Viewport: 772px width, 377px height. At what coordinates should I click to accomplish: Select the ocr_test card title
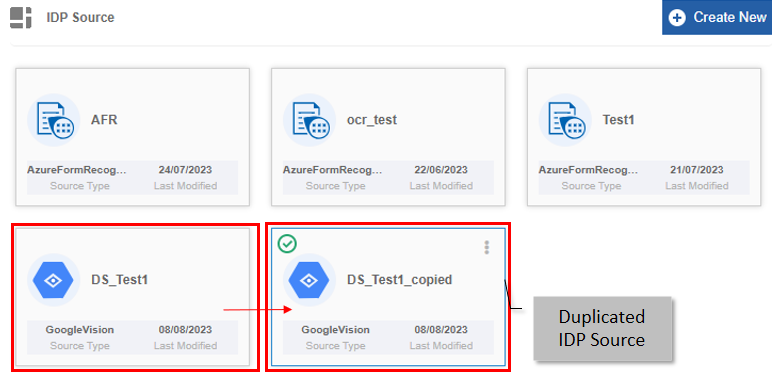coord(372,120)
